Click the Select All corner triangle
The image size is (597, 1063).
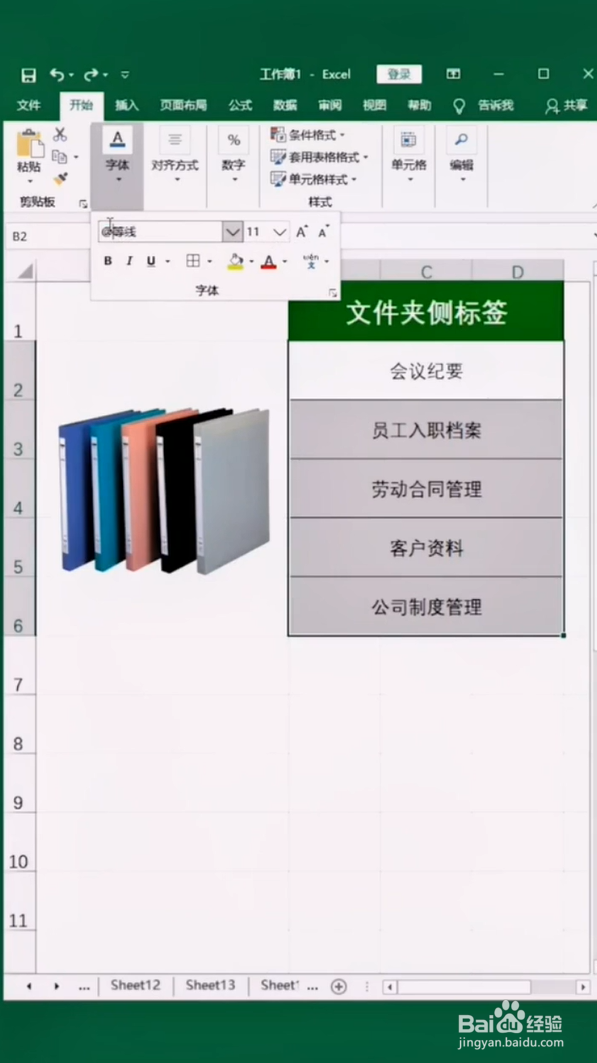[x=24, y=272]
